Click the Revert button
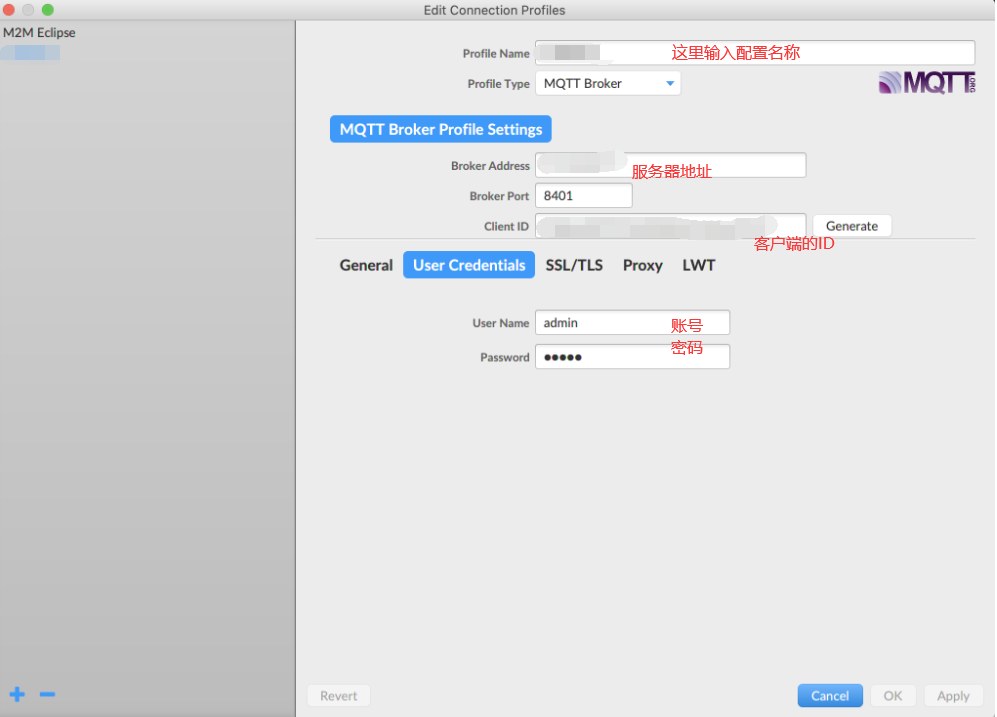 [x=338, y=696]
